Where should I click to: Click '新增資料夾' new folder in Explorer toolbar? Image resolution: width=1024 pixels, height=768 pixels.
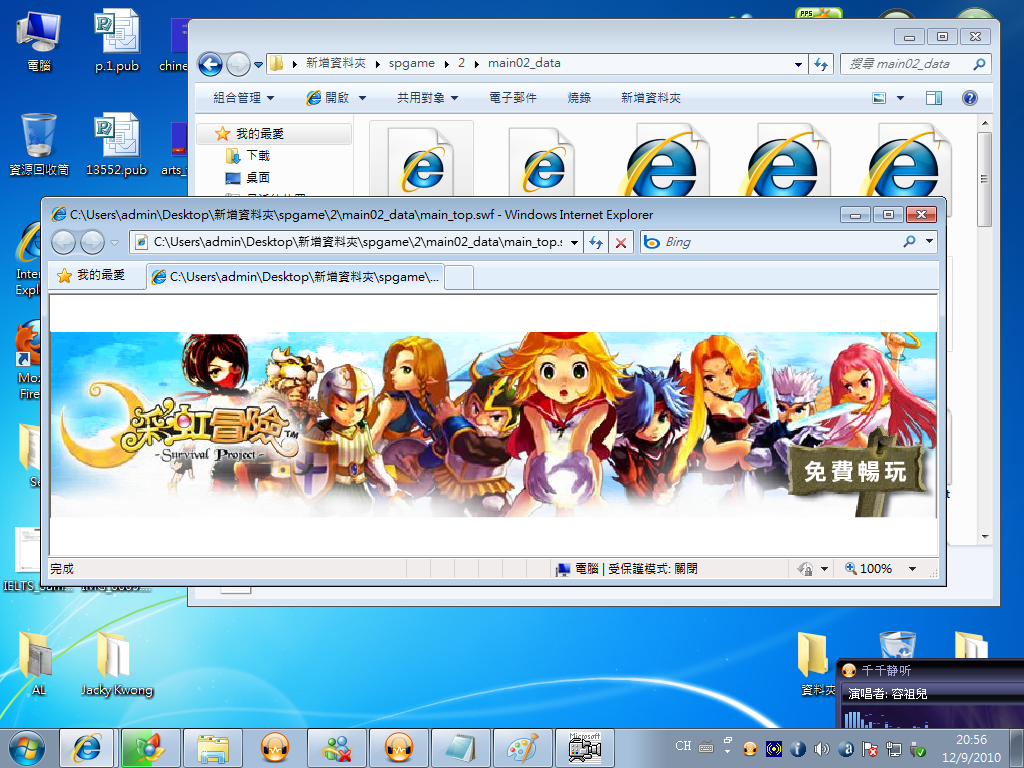[x=650, y=98]
